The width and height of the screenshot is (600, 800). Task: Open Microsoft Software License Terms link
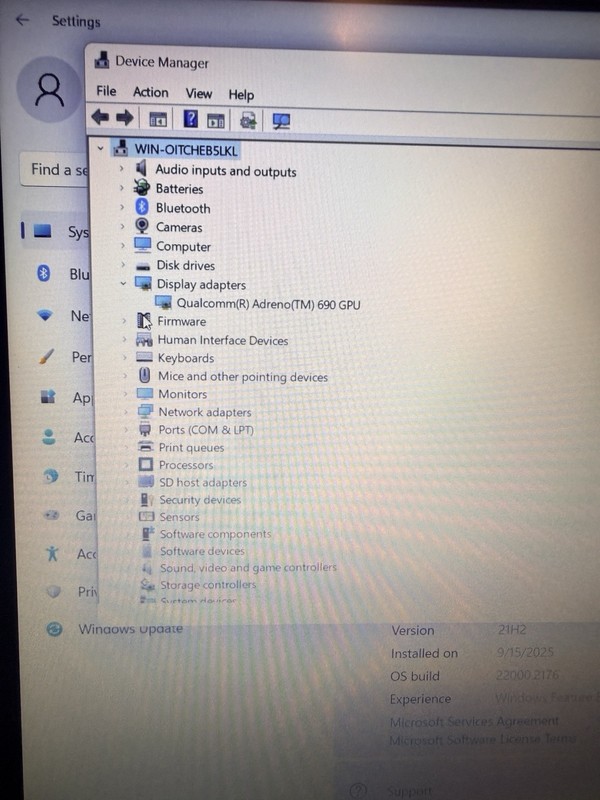pyautogui.click(x=482, y=739)
